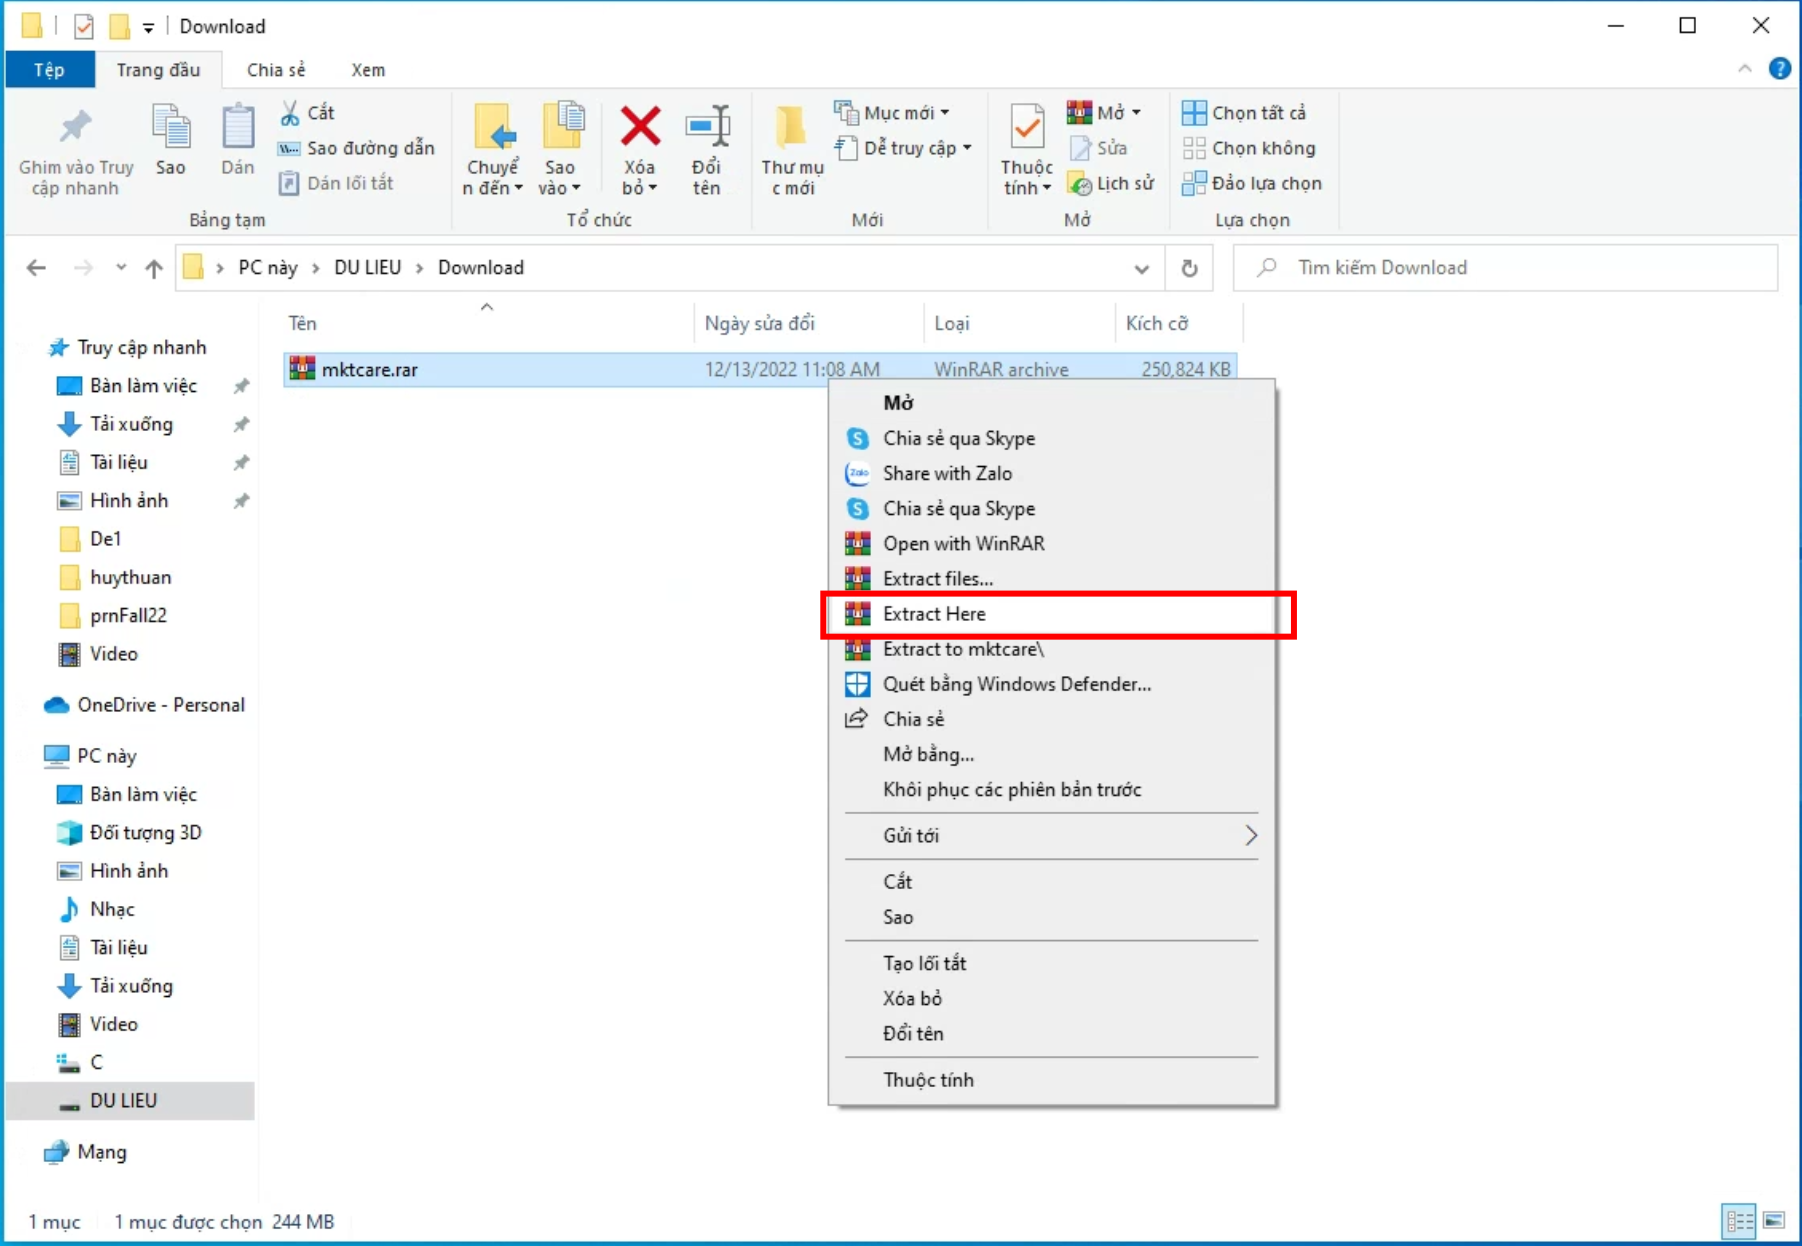Click the Thư mục mới new folder icon
Image resolution: width=1802 pixels, height=1246 pixels.
click(791, 128)
